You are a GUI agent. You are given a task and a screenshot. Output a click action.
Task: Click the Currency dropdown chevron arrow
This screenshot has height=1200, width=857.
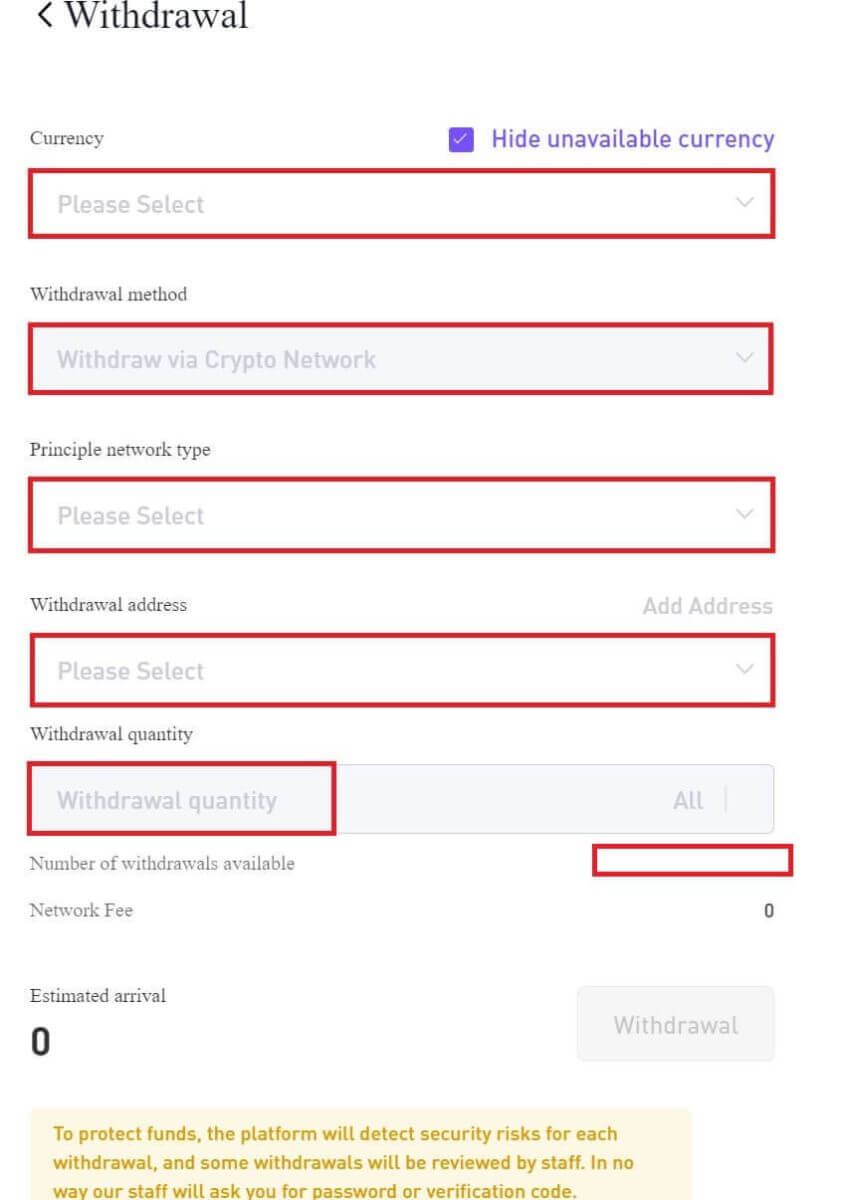click(744, 203)
